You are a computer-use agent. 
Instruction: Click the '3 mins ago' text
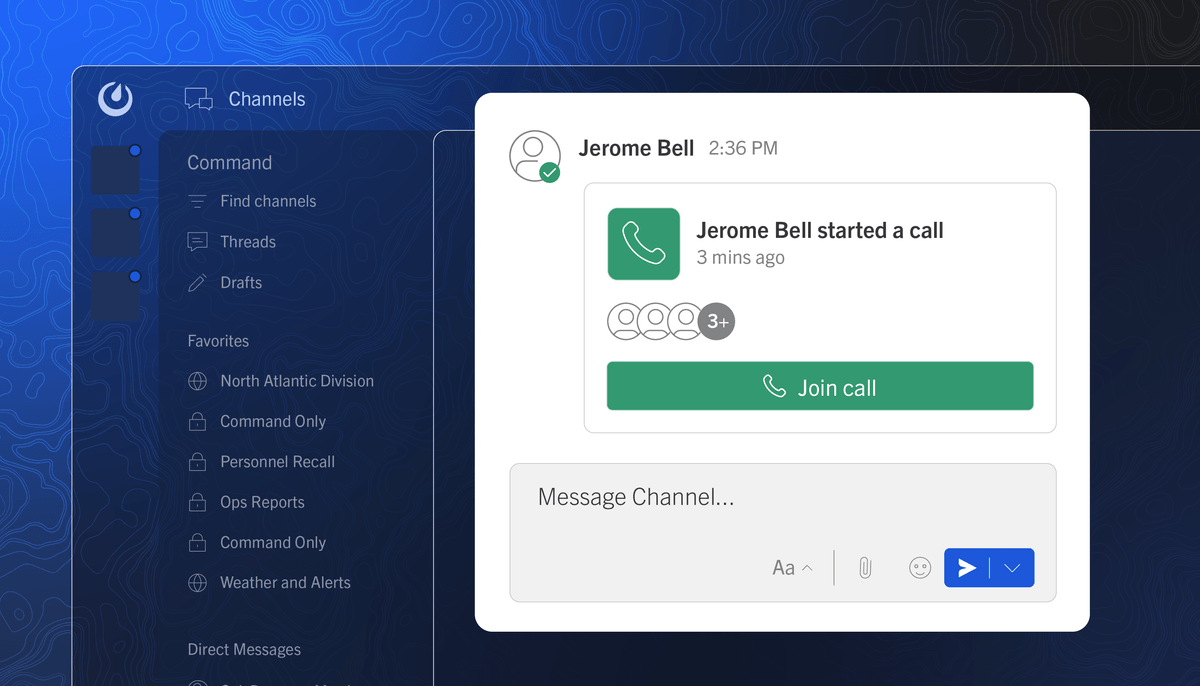[740, 258]
